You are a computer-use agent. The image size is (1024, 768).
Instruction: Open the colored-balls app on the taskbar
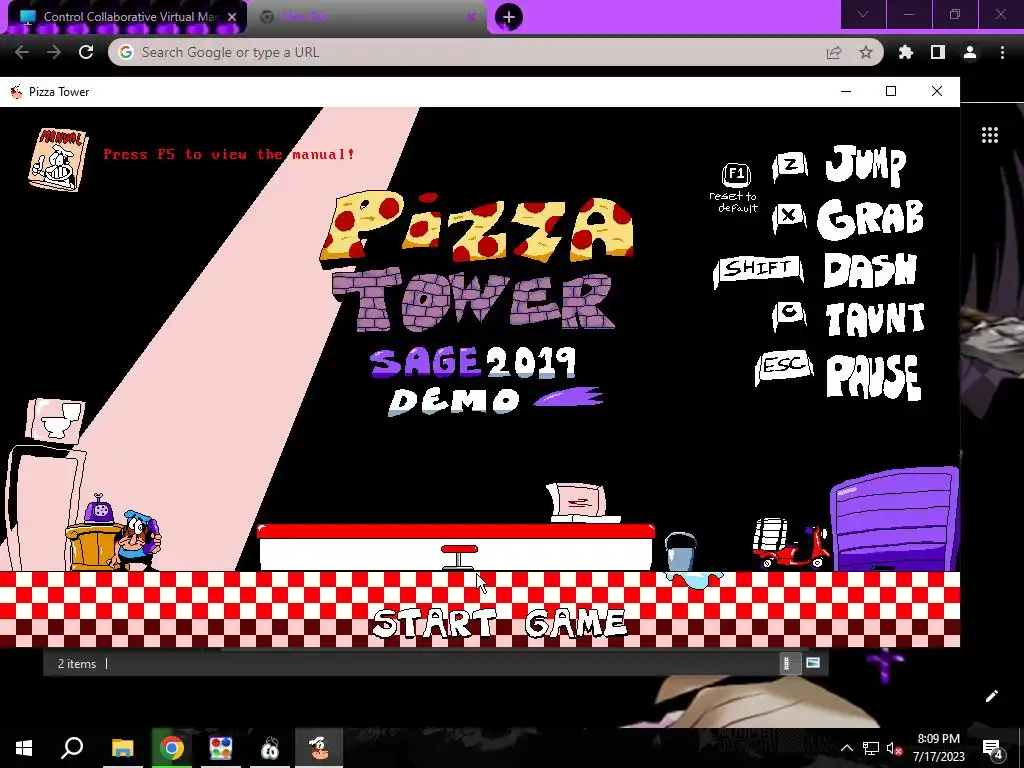221,748
